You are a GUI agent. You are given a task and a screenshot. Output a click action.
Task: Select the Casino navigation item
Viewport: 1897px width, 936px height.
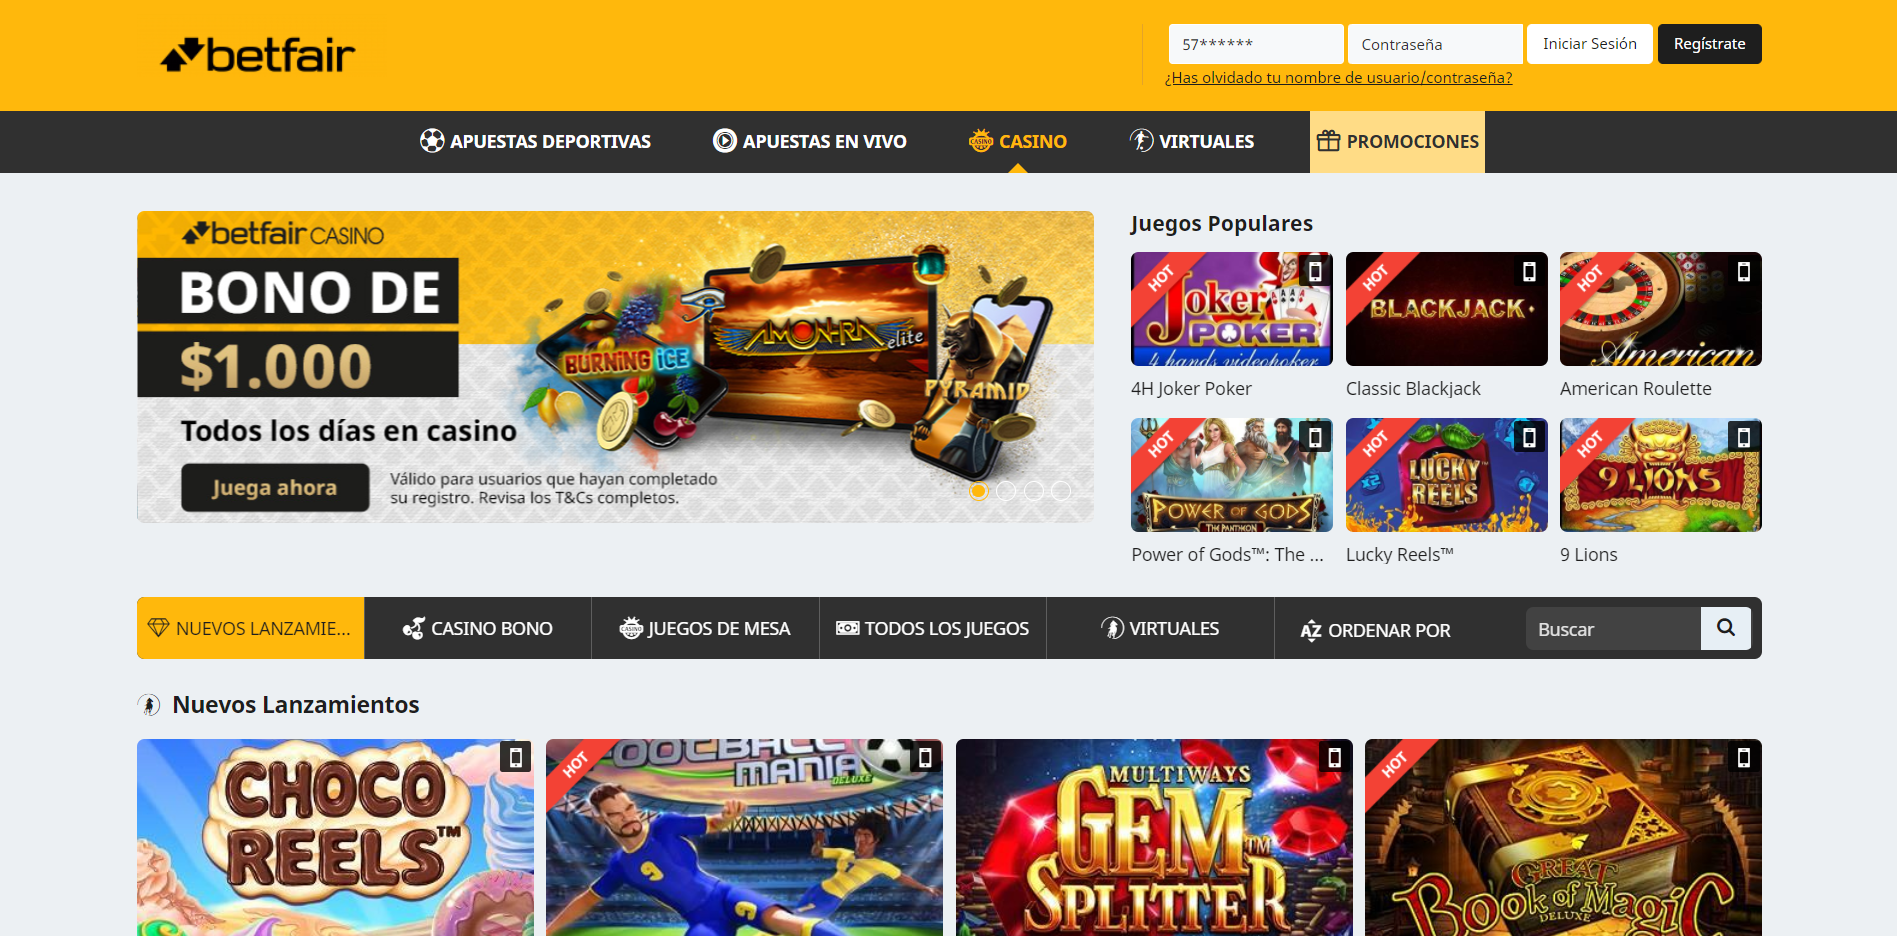tap(1018, 141)
